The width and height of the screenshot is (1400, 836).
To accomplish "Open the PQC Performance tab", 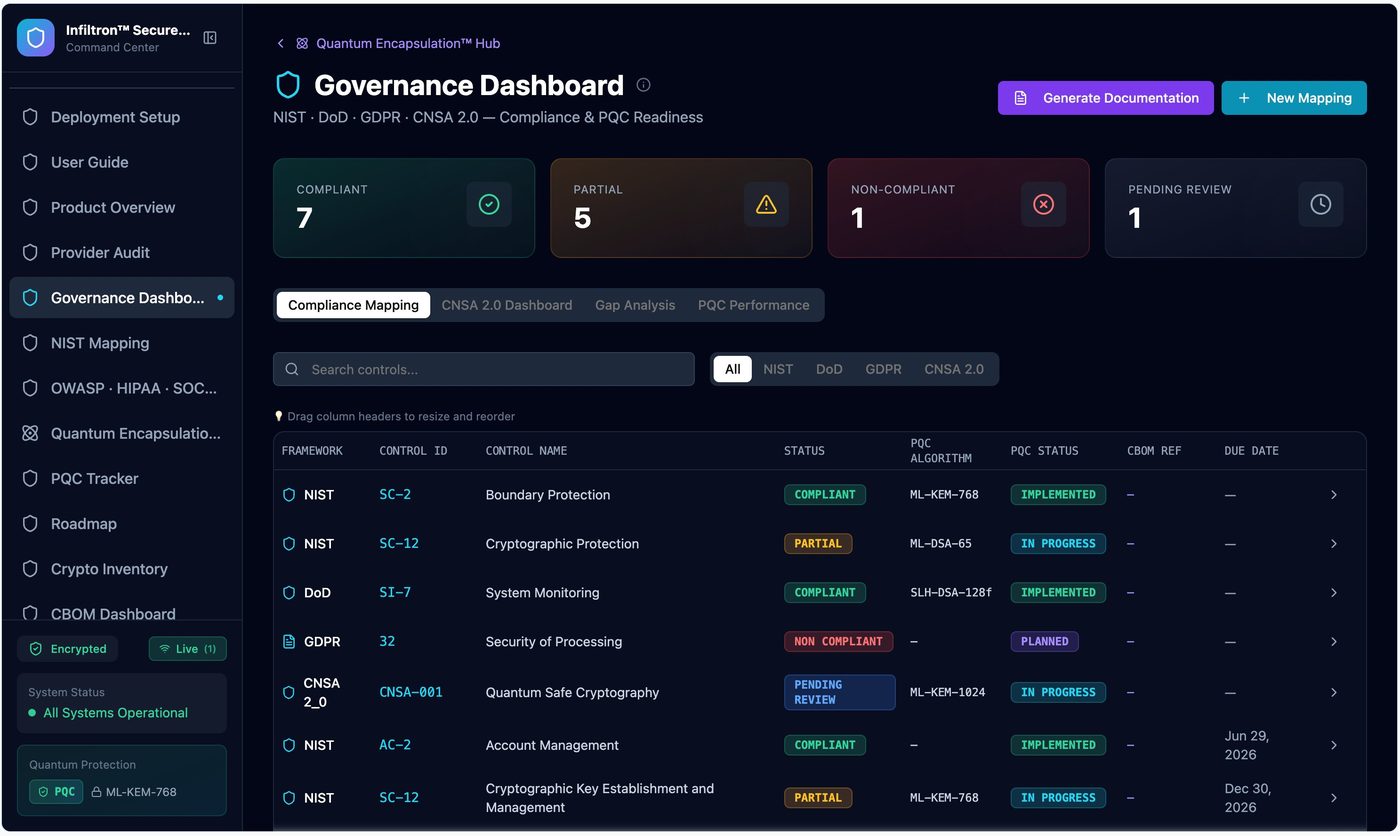I will (x=754, y=305).
